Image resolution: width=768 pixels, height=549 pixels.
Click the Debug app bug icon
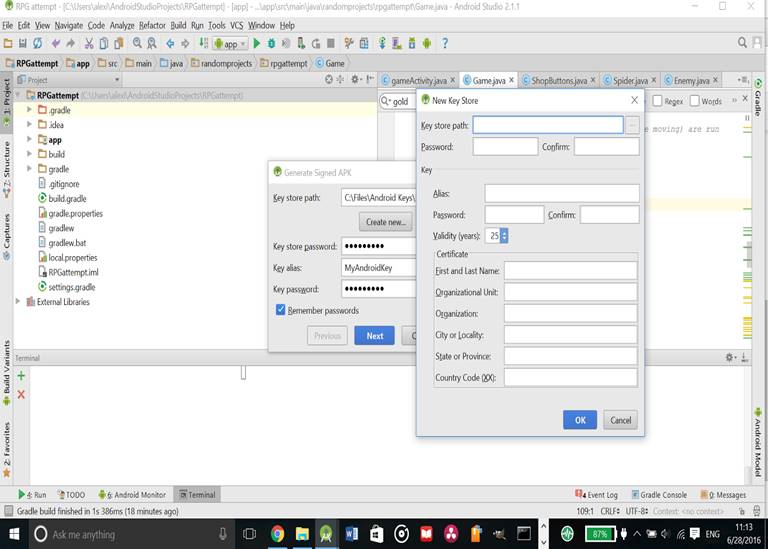pos(271,44)
